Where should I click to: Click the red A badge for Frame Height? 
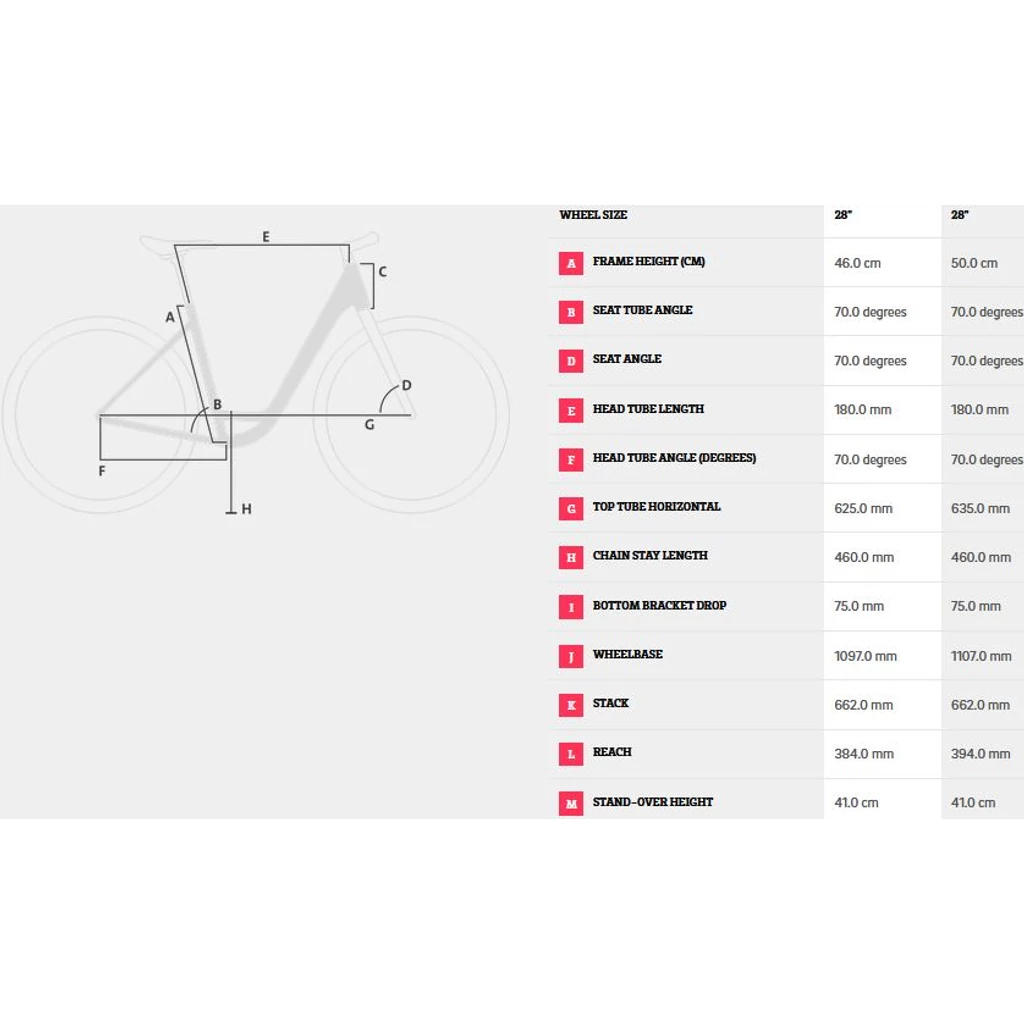coord(571,263)
